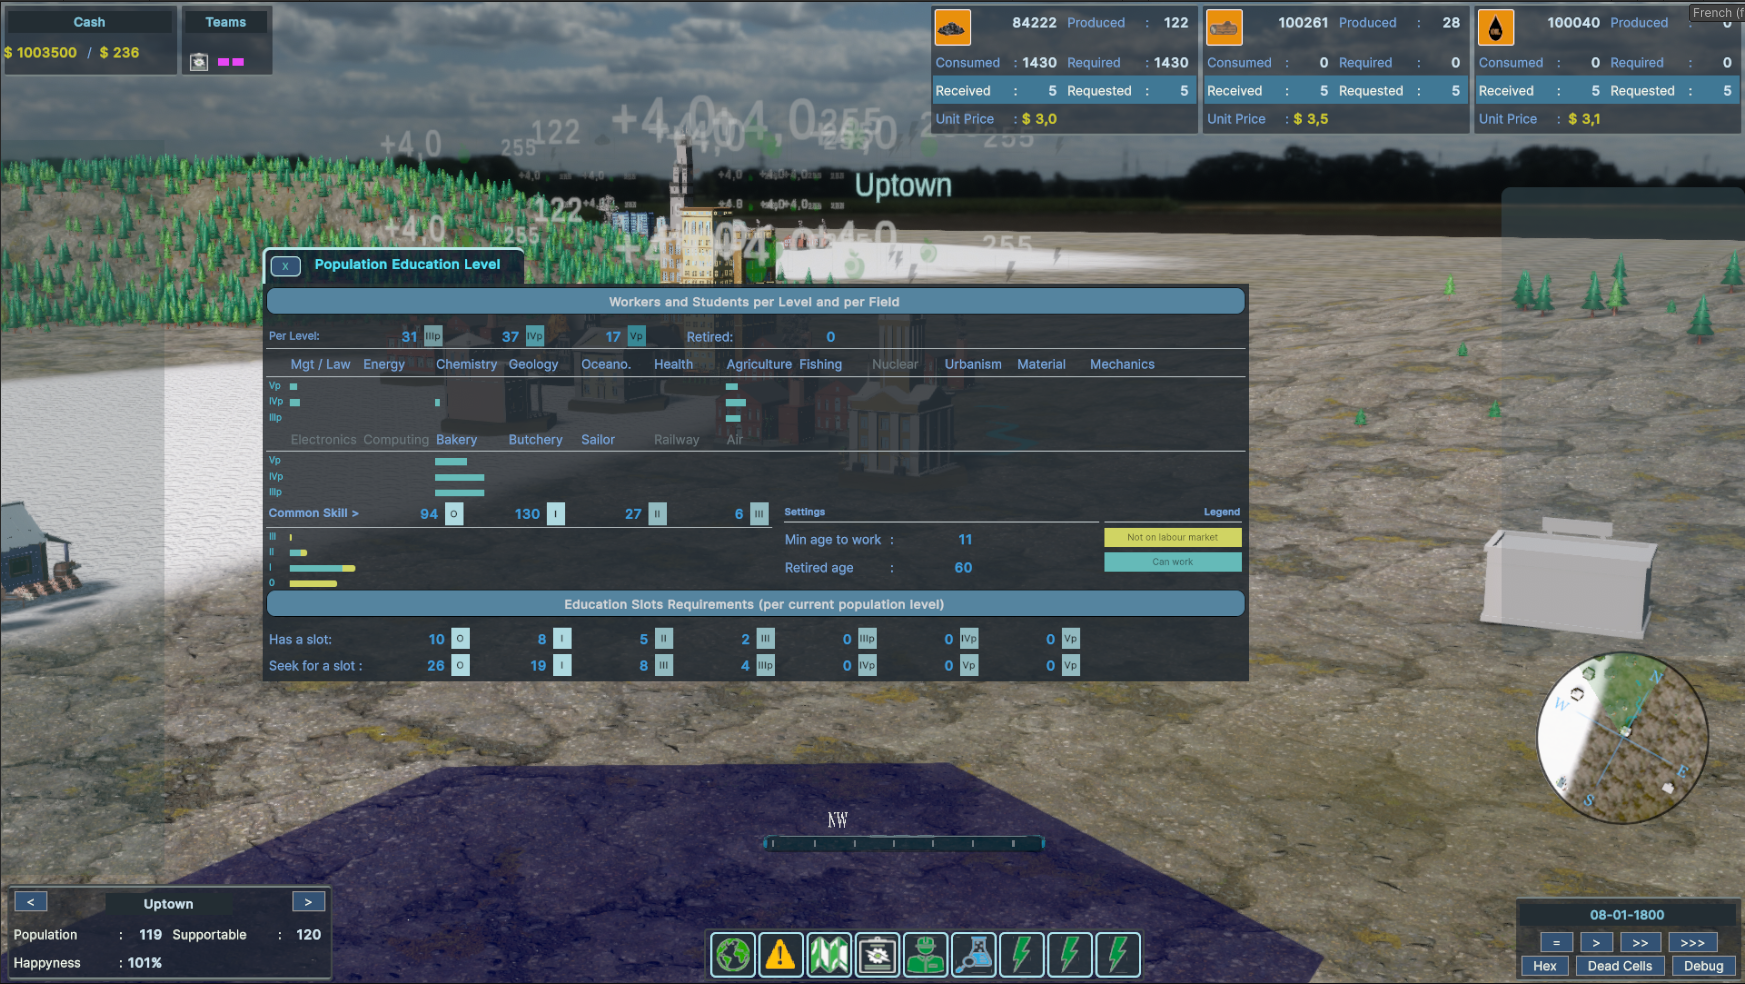
Task: Expand the Common Skill section
Action: 313,513
